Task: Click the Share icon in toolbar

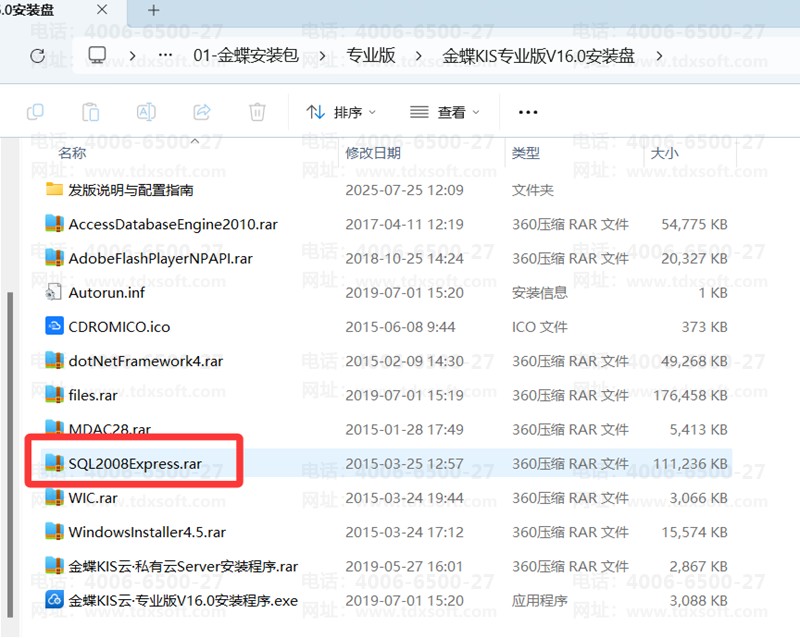Action: [x=201, y=112]
